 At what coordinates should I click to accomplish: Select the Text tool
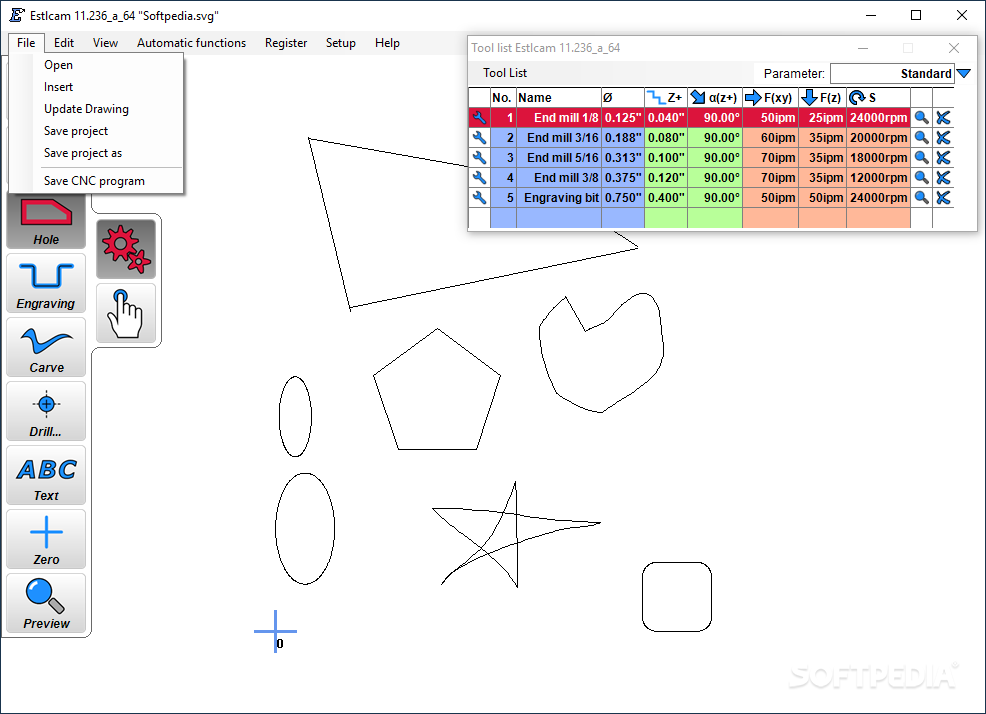[x=46, y=476]
